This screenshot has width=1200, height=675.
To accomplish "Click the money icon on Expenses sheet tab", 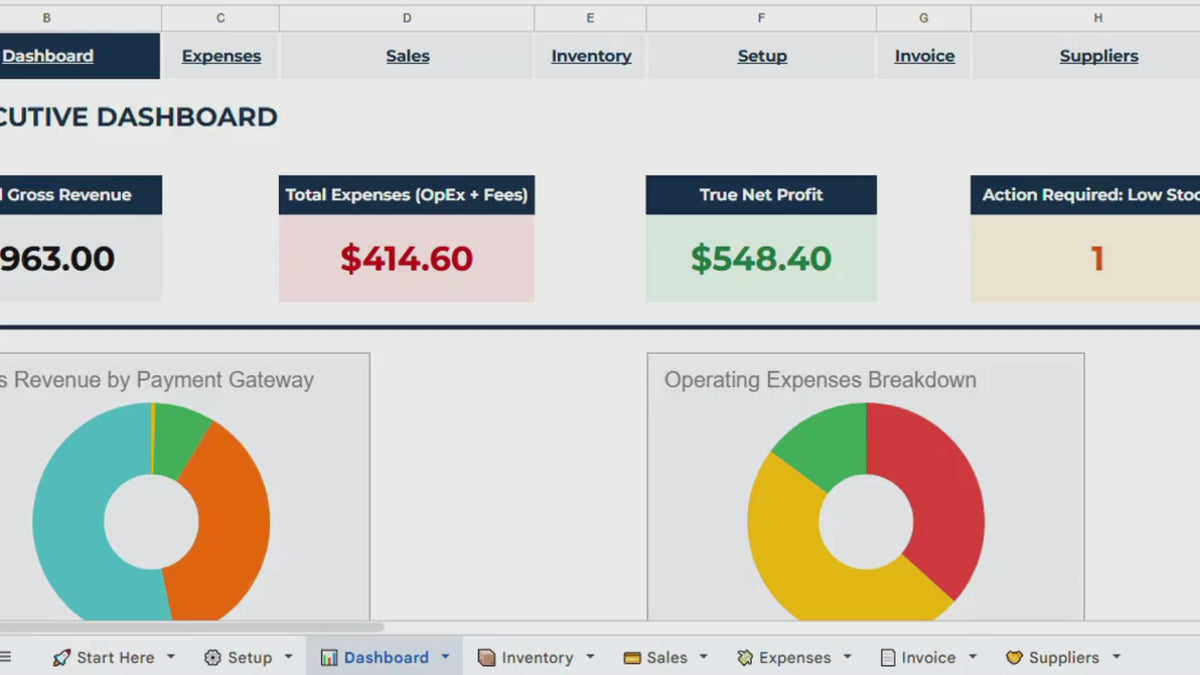I will (x=745, y=657).
